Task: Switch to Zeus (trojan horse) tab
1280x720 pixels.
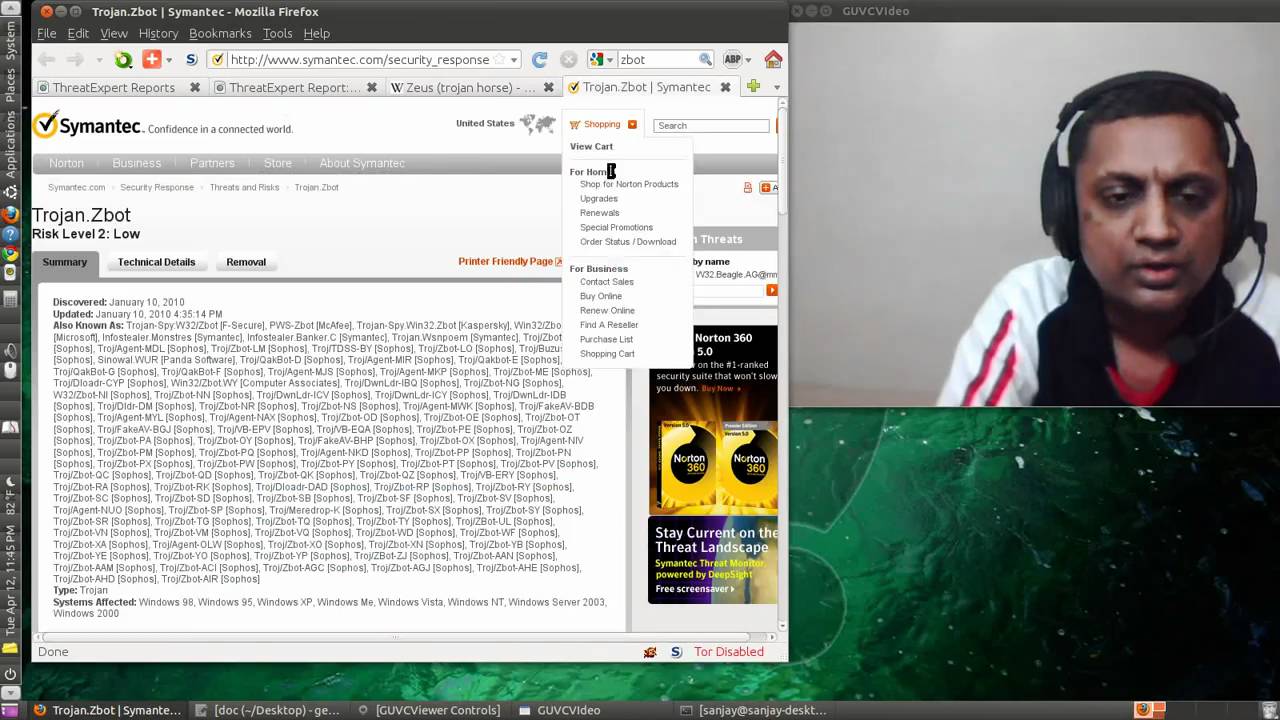Action: coord(471,88)
